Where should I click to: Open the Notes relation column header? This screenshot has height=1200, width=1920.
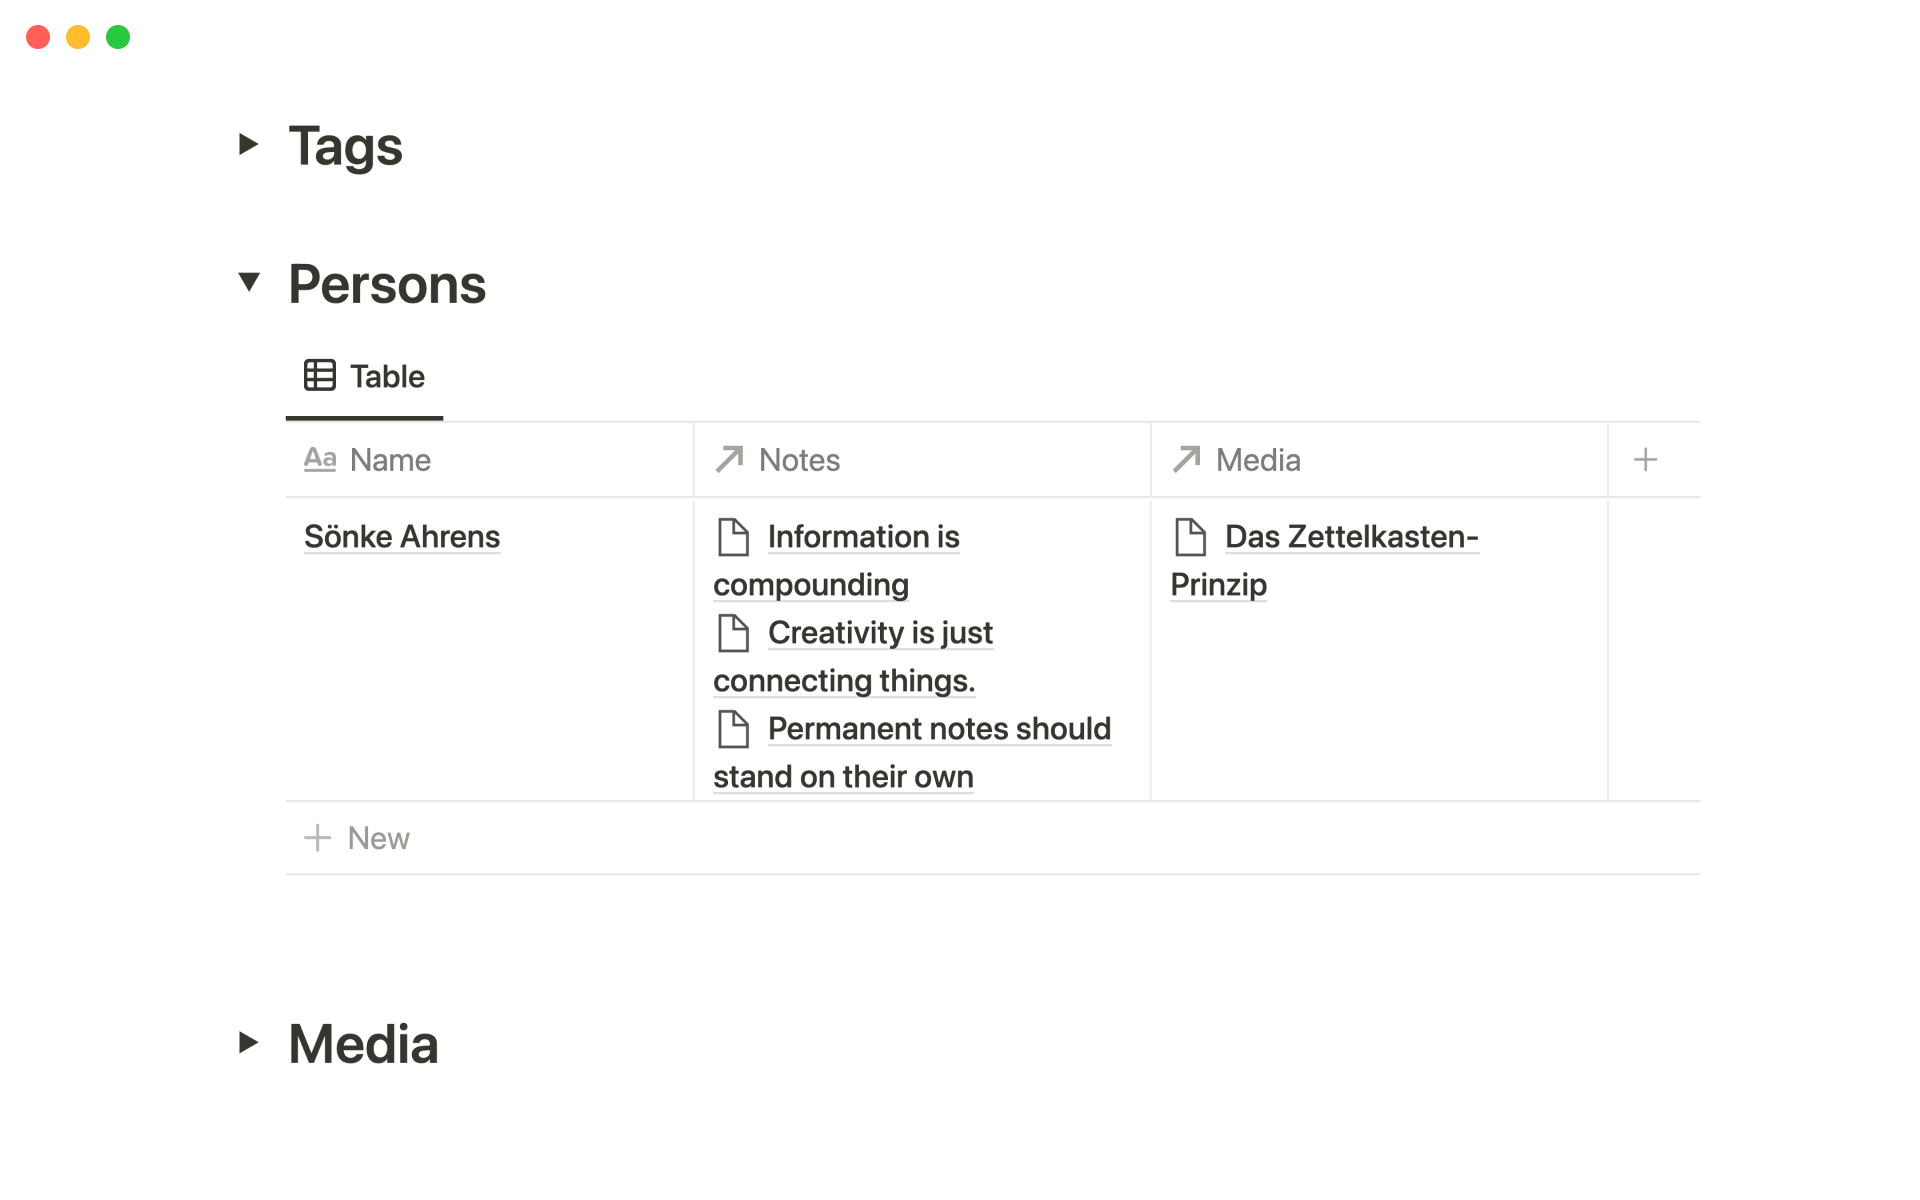(x=799, y=460)
